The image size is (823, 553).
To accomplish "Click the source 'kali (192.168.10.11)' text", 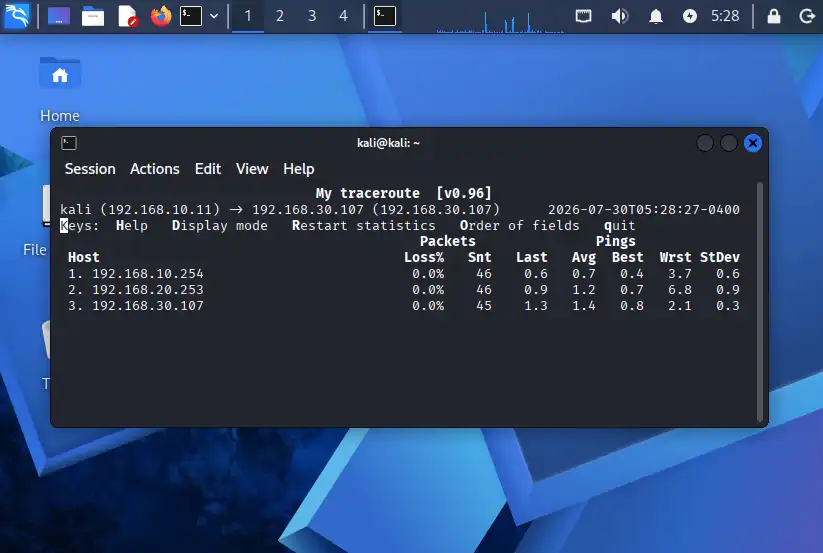I will (x=140, y=210).
